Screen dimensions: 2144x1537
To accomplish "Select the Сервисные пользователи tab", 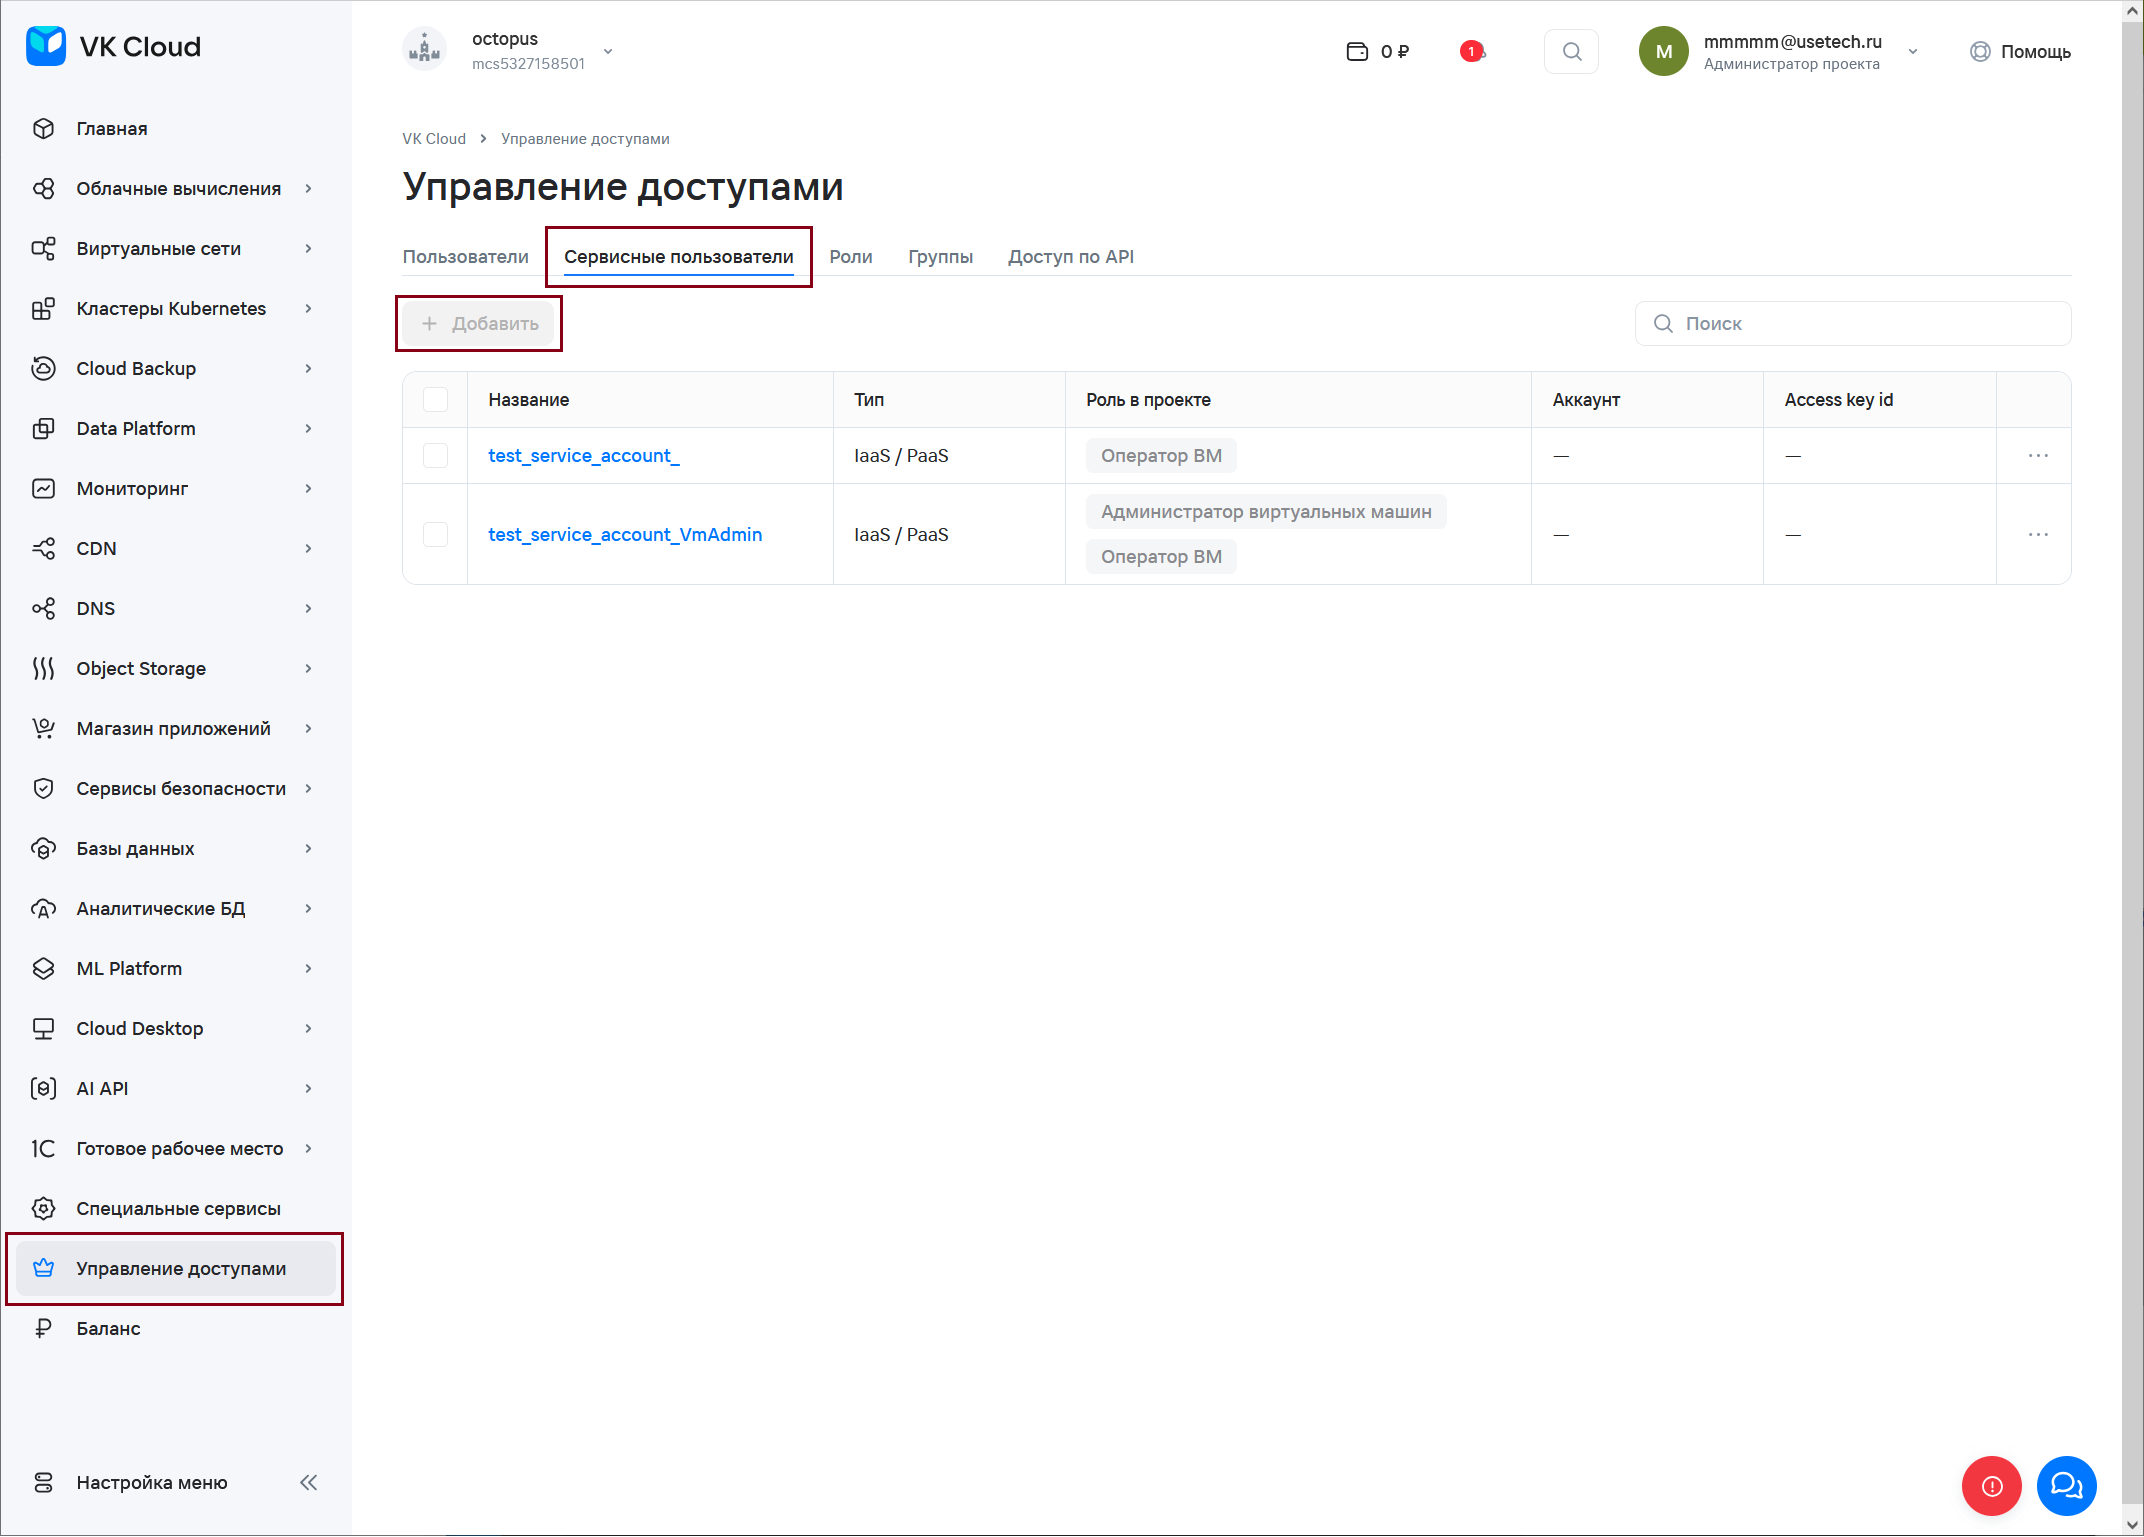I will [679, 257].
